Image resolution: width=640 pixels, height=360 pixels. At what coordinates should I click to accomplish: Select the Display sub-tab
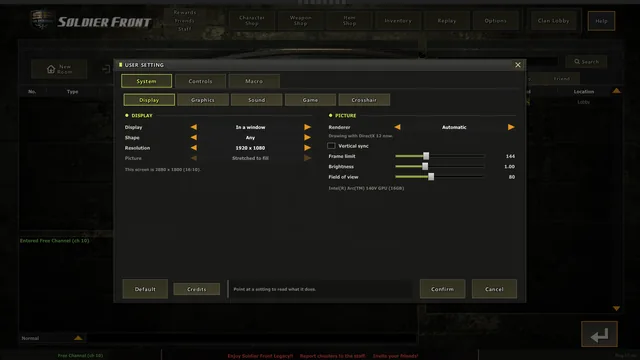pos(149,100)
